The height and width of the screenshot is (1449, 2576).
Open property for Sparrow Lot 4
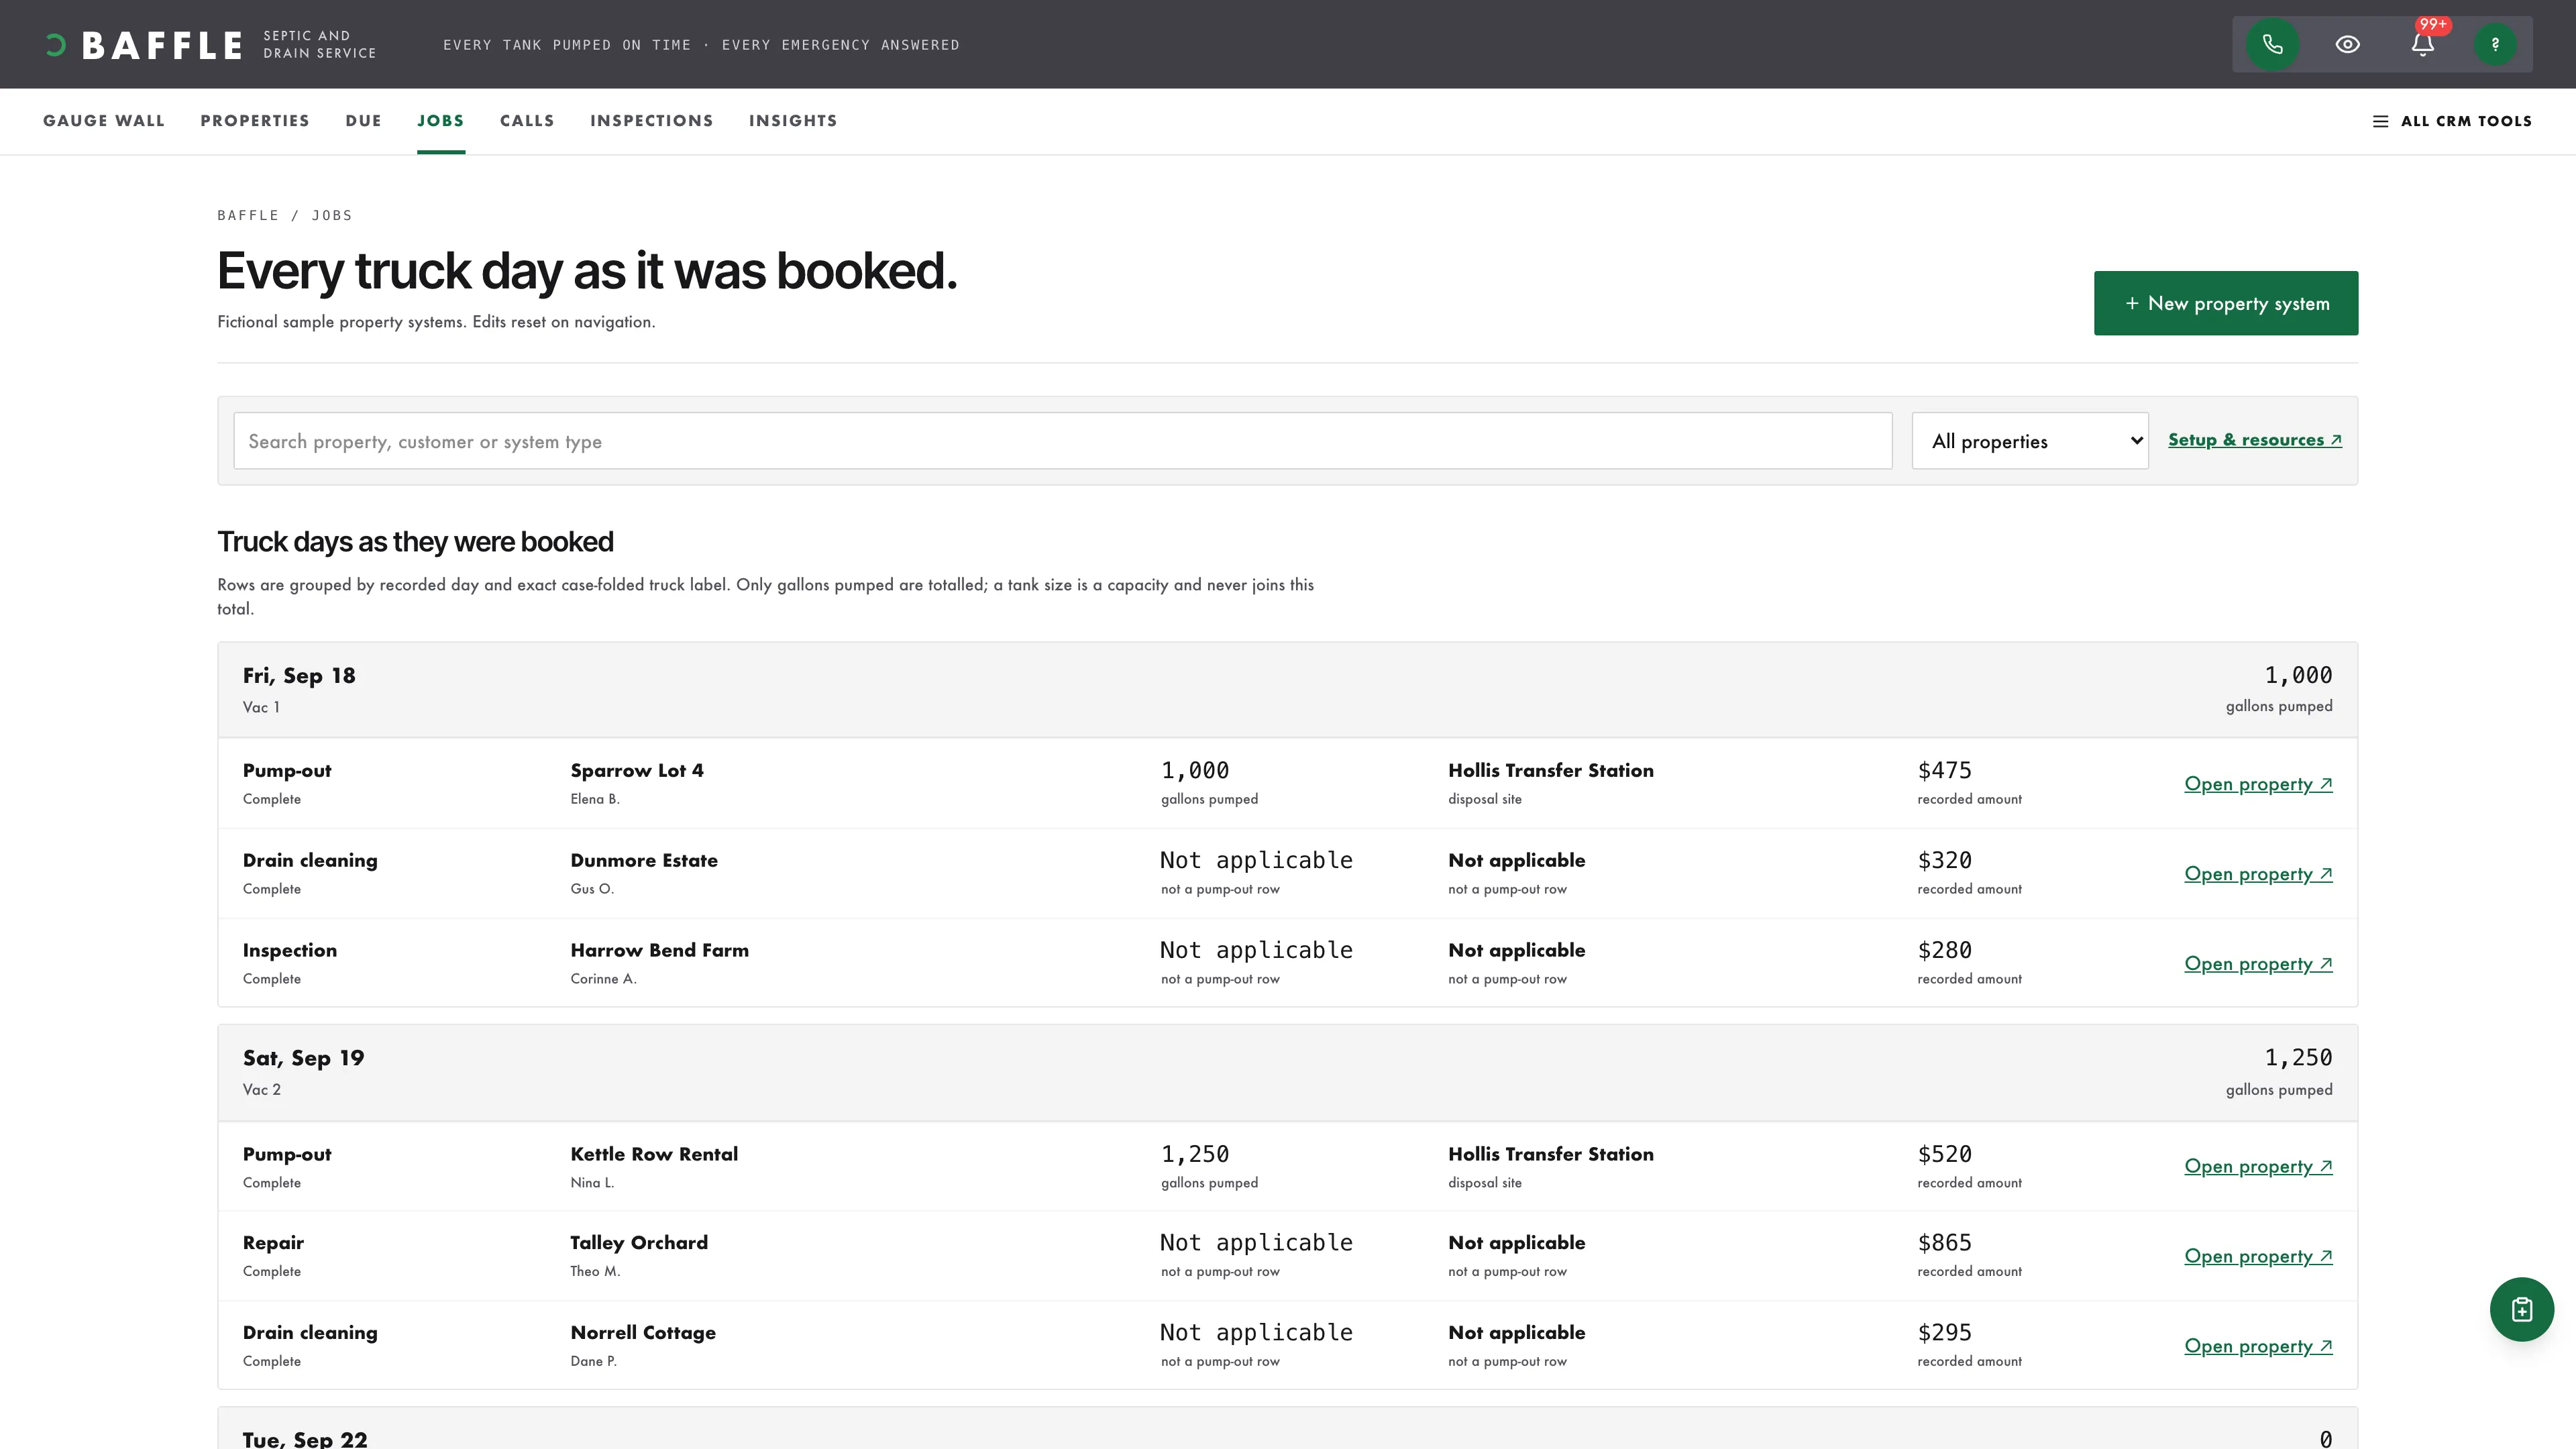coord(2258,784)
